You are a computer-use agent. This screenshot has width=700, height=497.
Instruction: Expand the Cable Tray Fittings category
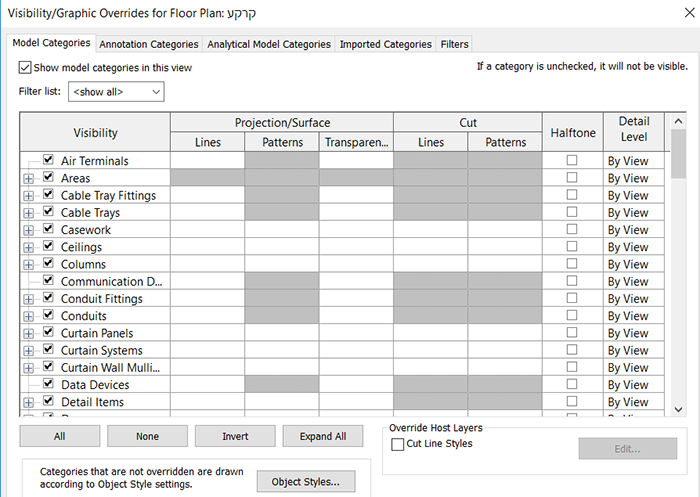pos(28,196)
